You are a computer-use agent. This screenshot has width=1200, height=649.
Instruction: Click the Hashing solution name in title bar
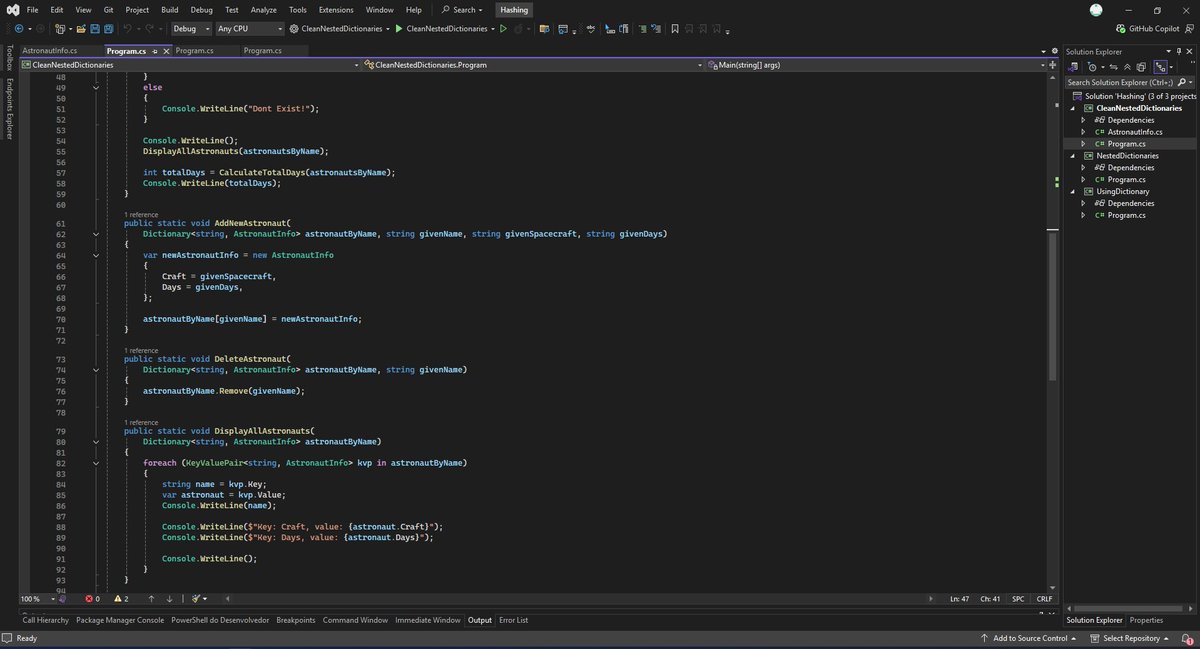[x=513, y=9]
